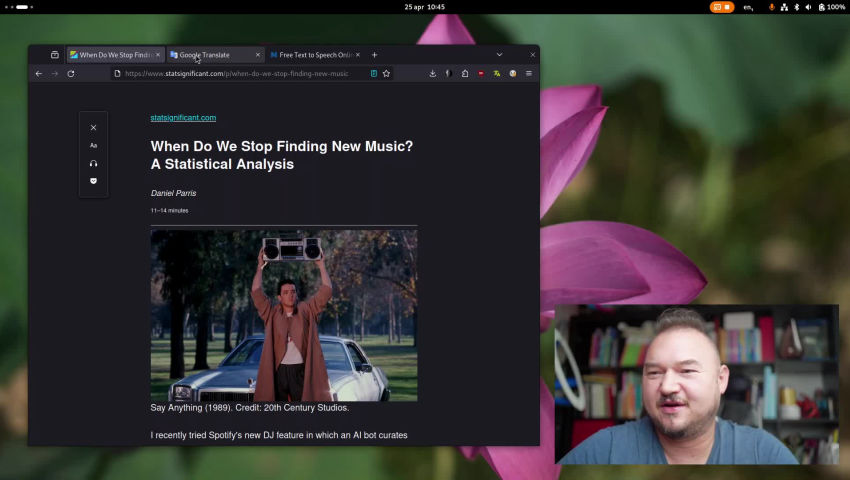The image size is (850, 480).
Task: Open the volume speaker icon
Action: click(x=808, y=7)
